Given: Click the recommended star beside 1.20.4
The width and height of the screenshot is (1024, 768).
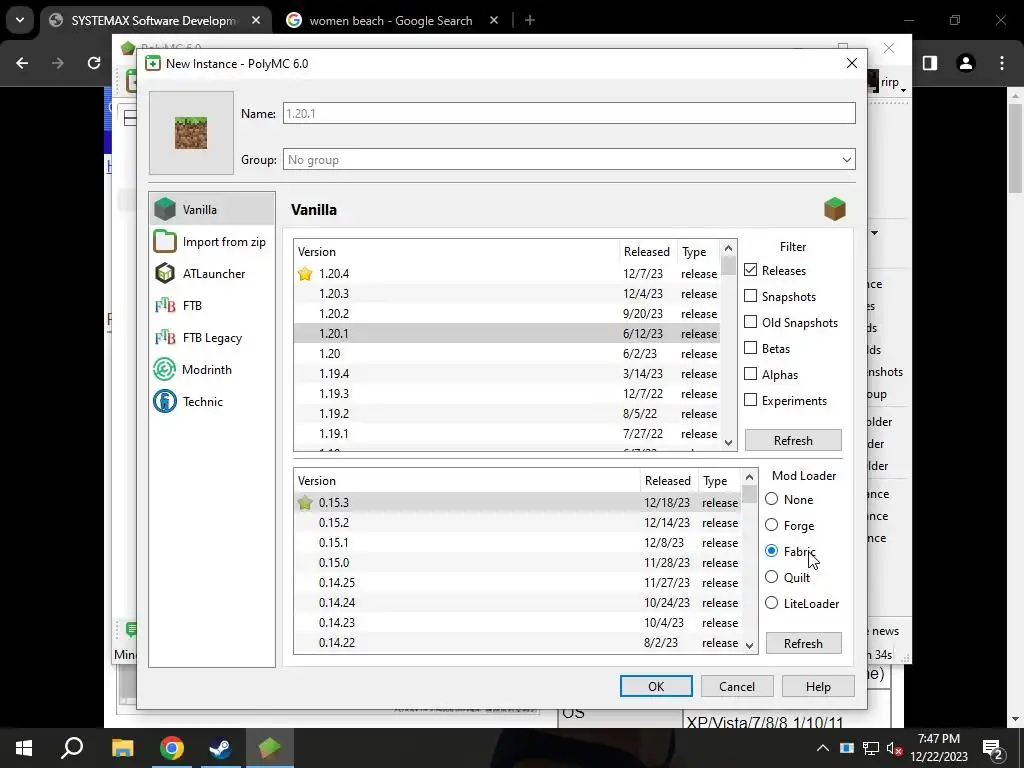Looking at the screenshot, I should [305, 274].
